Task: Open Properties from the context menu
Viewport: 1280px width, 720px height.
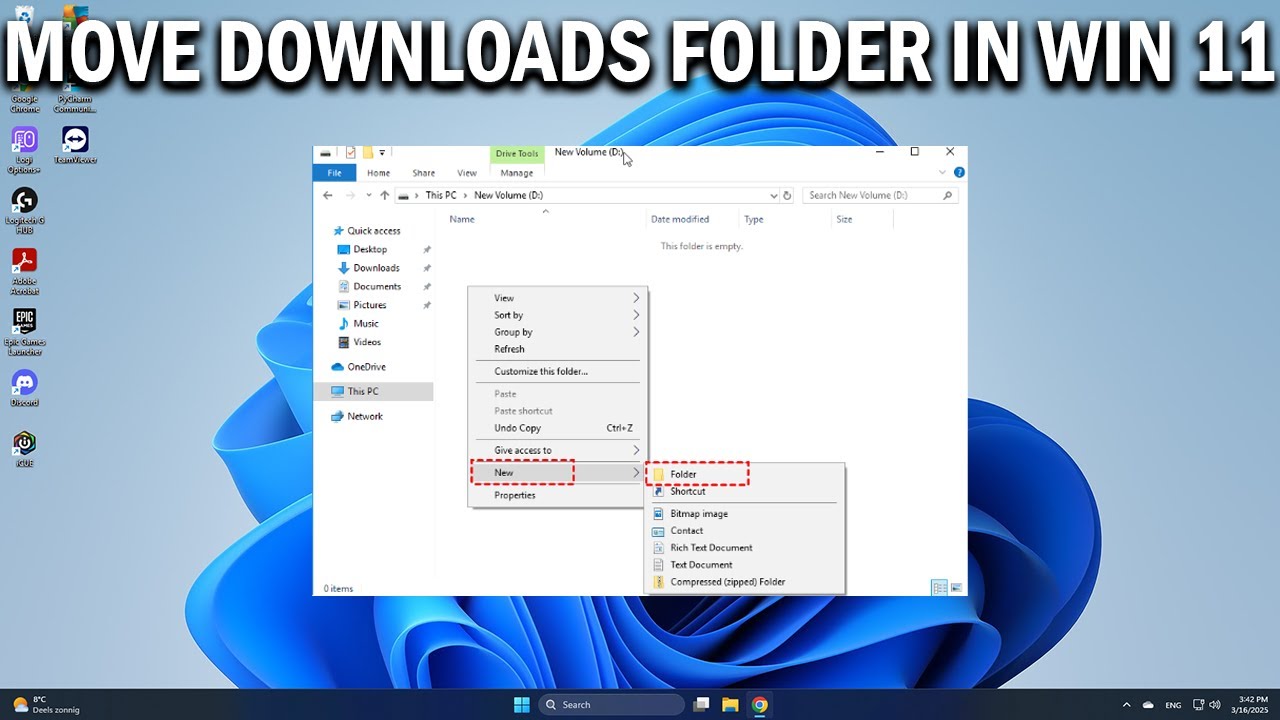Action: (558, 495)
